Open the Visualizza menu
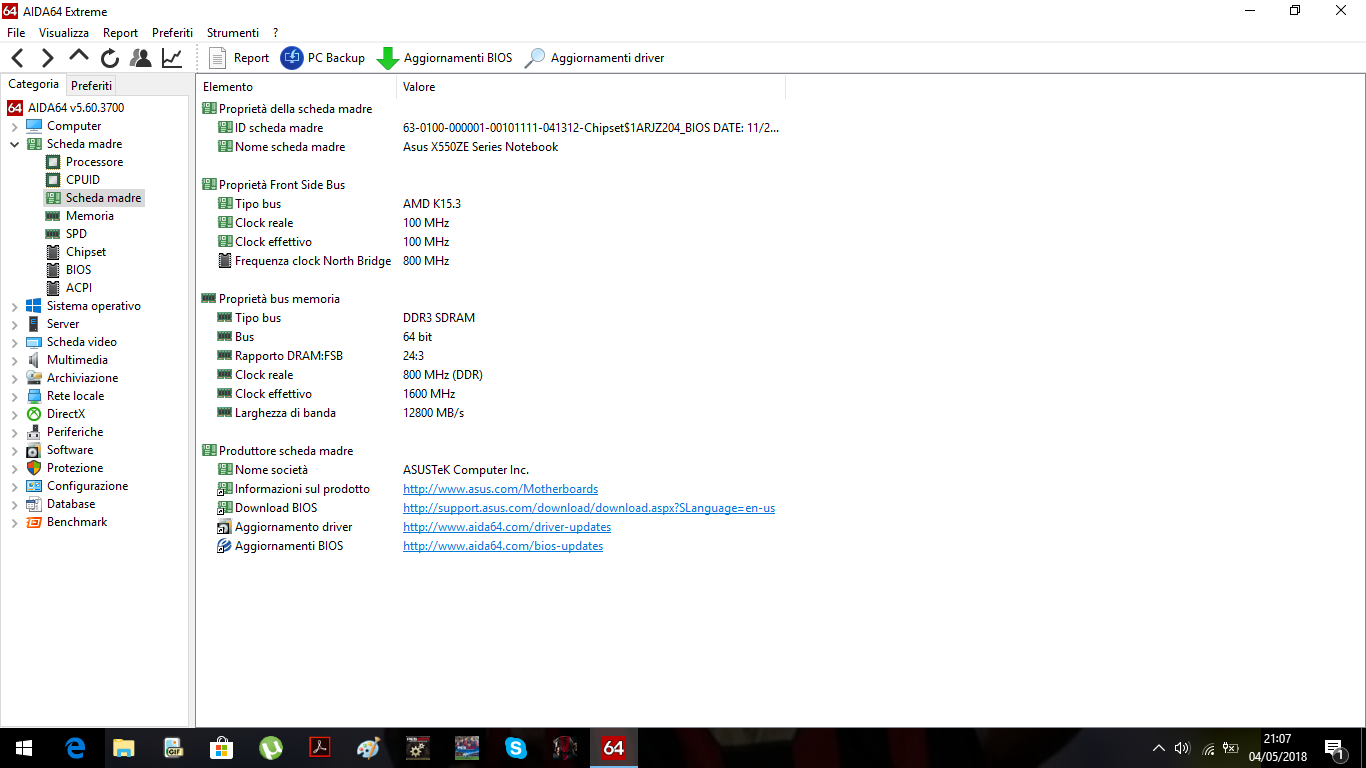1366x768 pixels. 64,33
